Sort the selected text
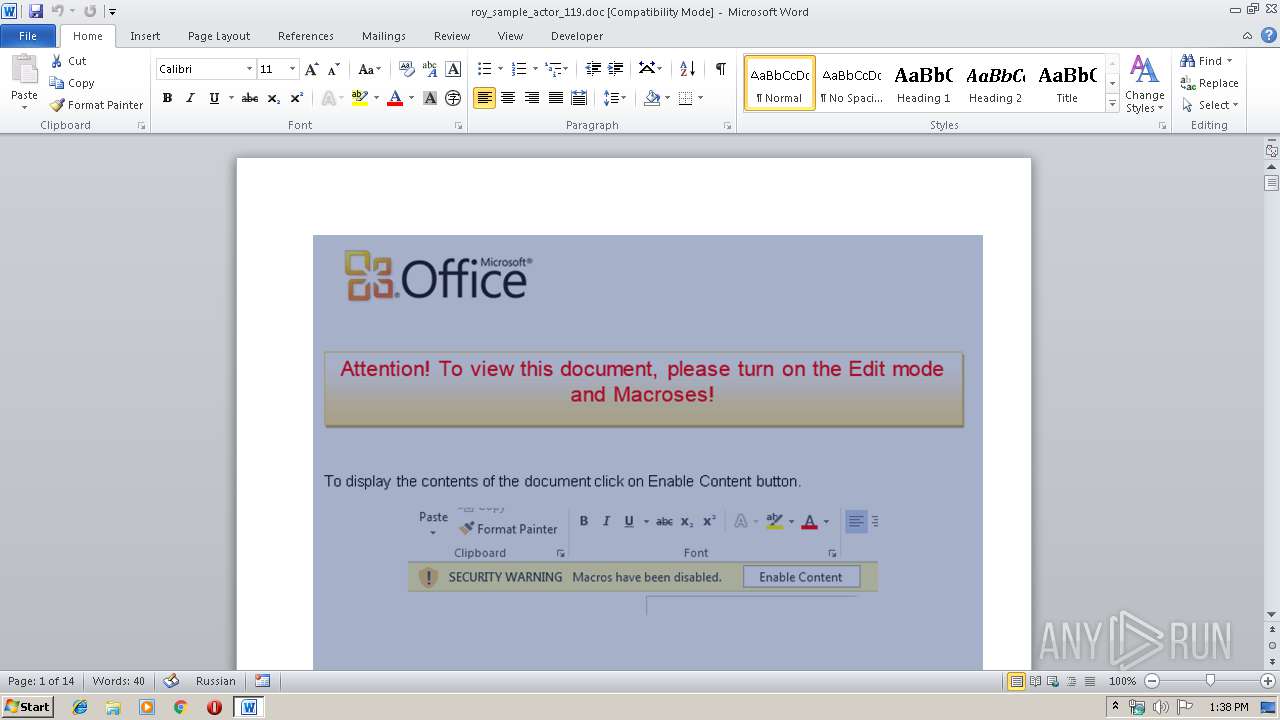 687,69
